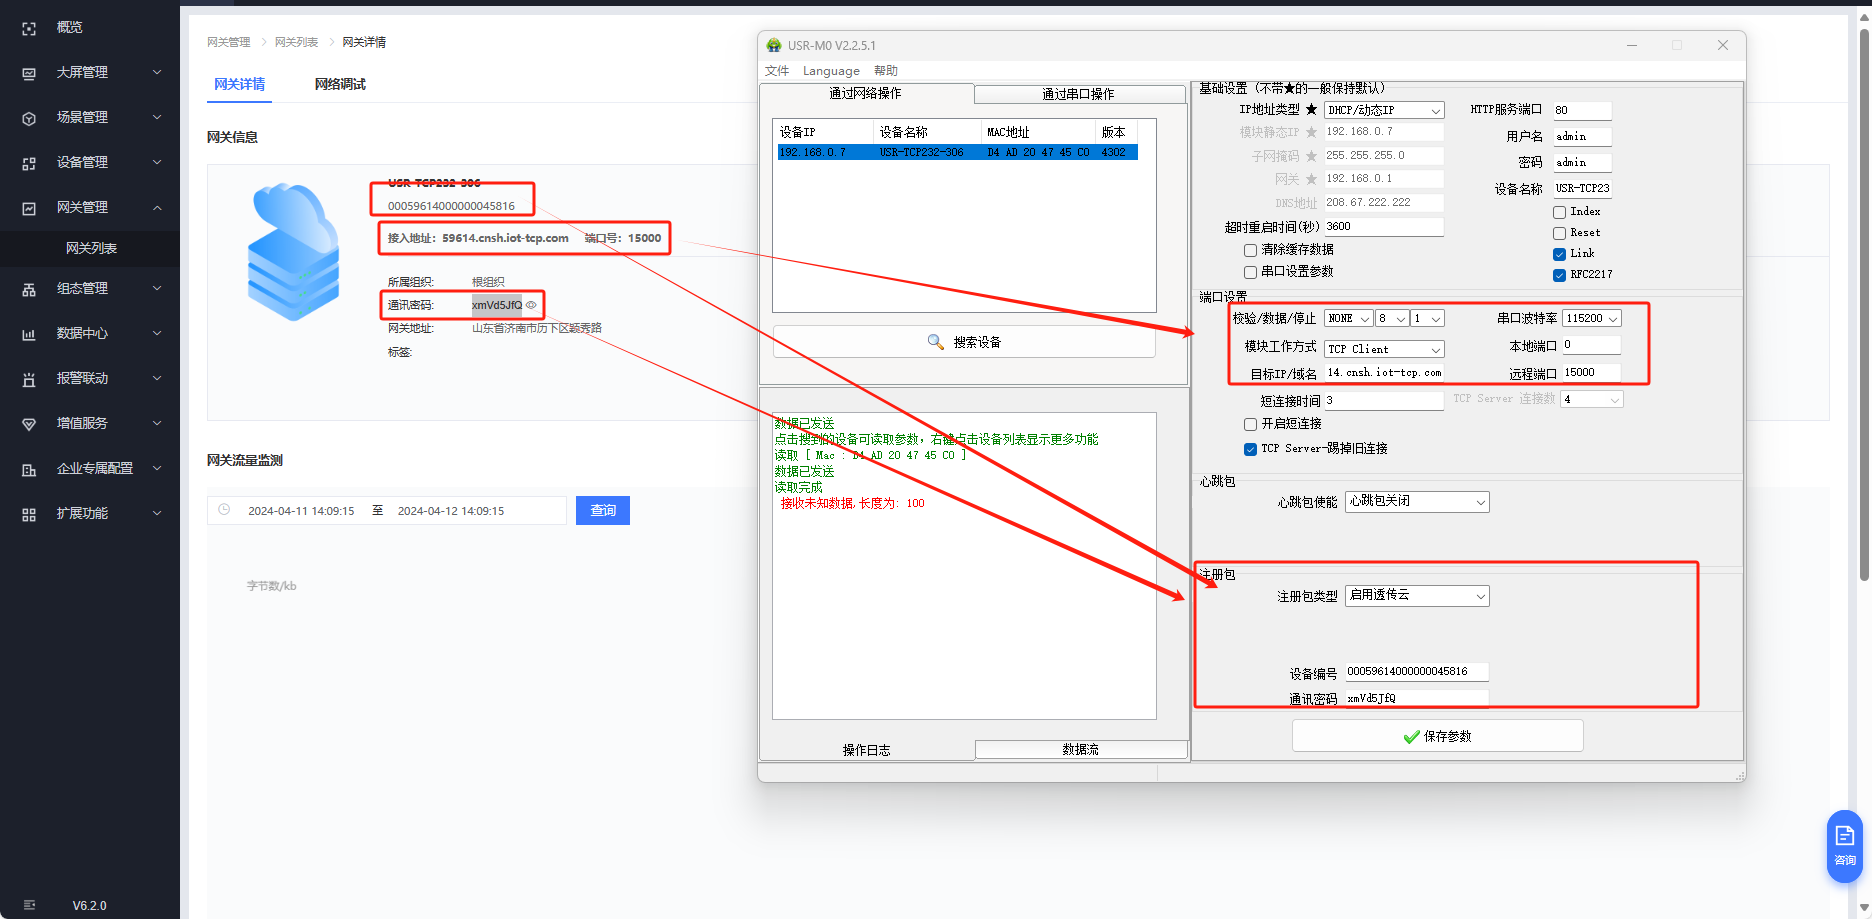
Task: Click the 增值服务 diamond icon
Action: (29, 424)
